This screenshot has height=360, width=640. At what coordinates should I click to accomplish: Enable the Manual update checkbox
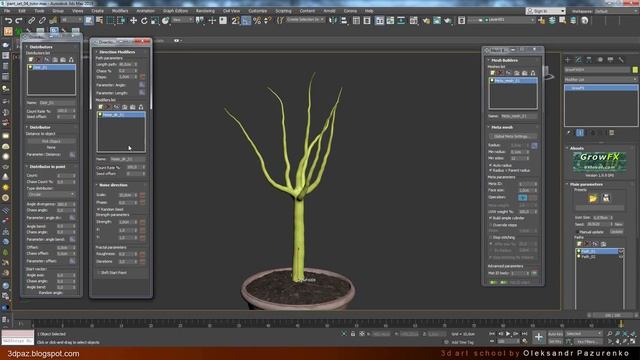(x=577, y=232)
